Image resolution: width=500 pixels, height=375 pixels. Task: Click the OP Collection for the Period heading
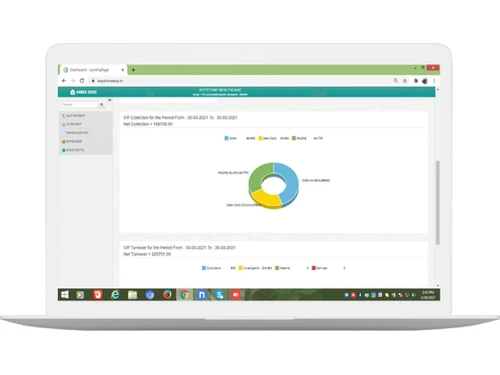pyautogui.click(x=180, y=118)
